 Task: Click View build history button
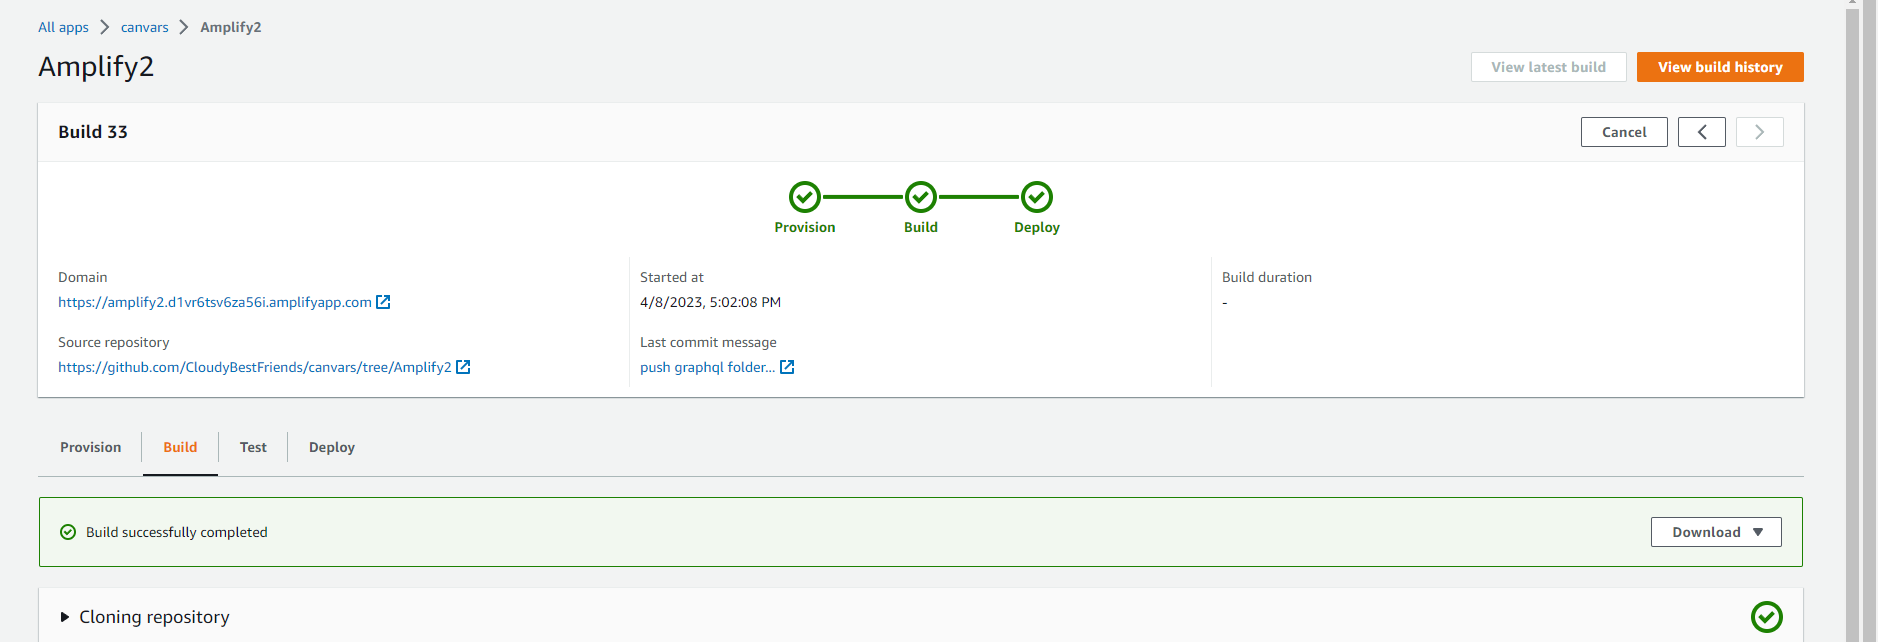pyautogui.click(x=1719, y=67)
